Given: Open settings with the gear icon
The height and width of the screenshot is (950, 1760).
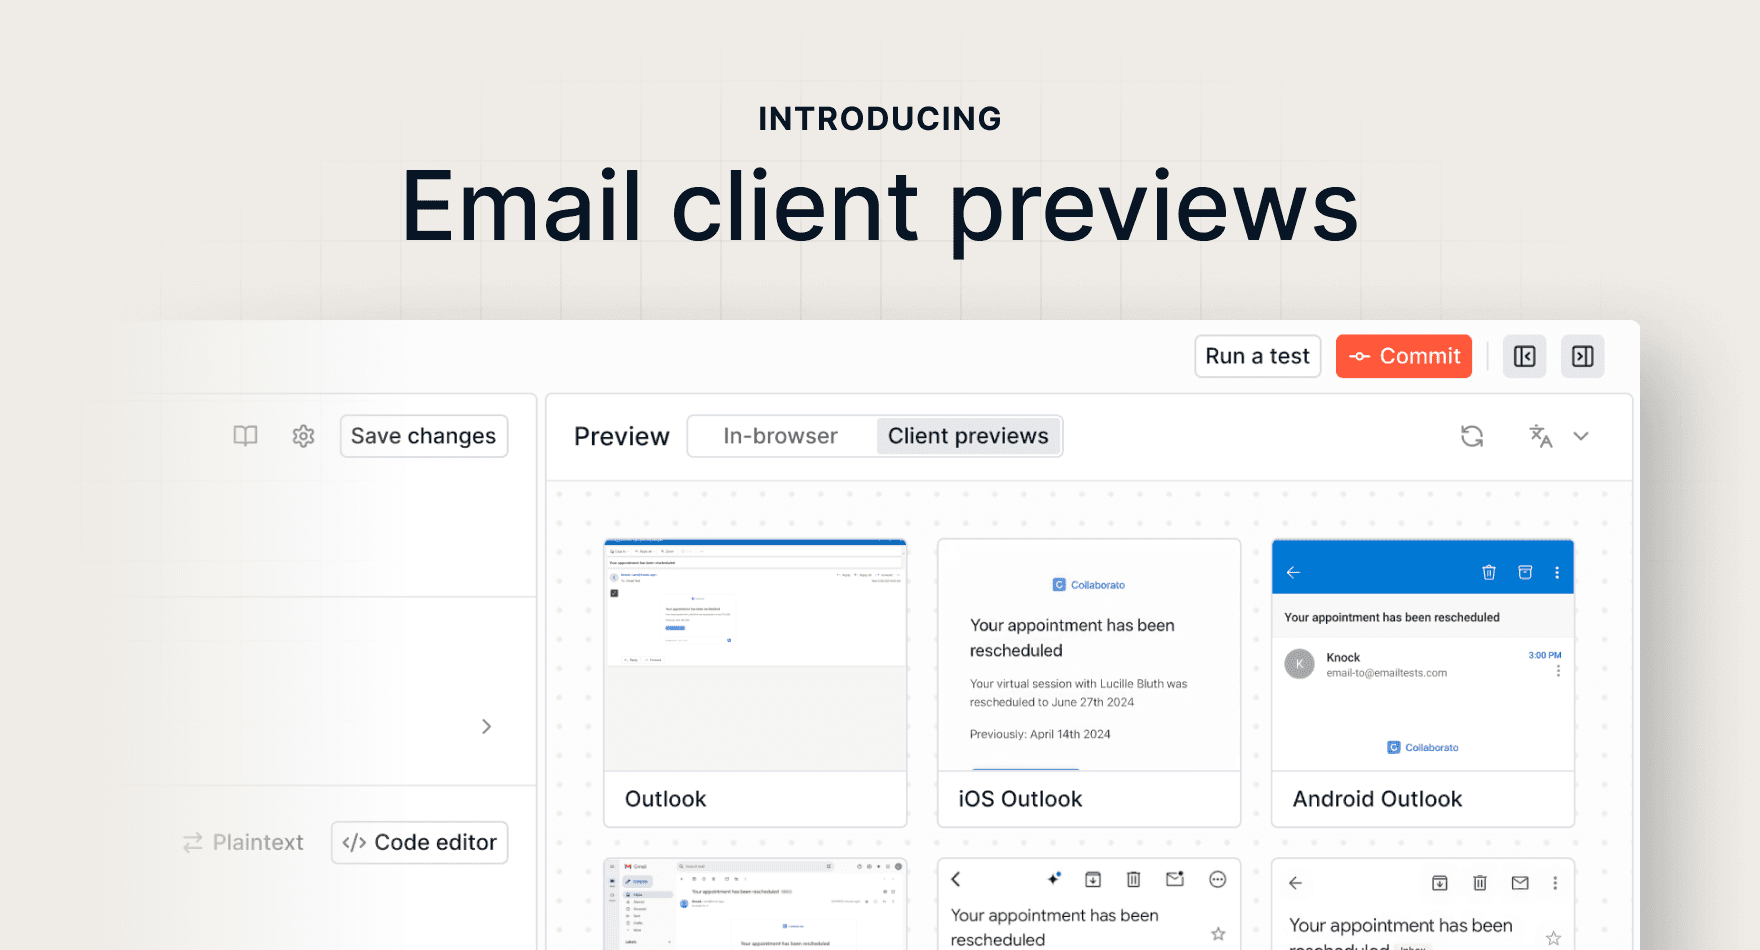Looking at the screenshot, I should (x=303, y=436).
